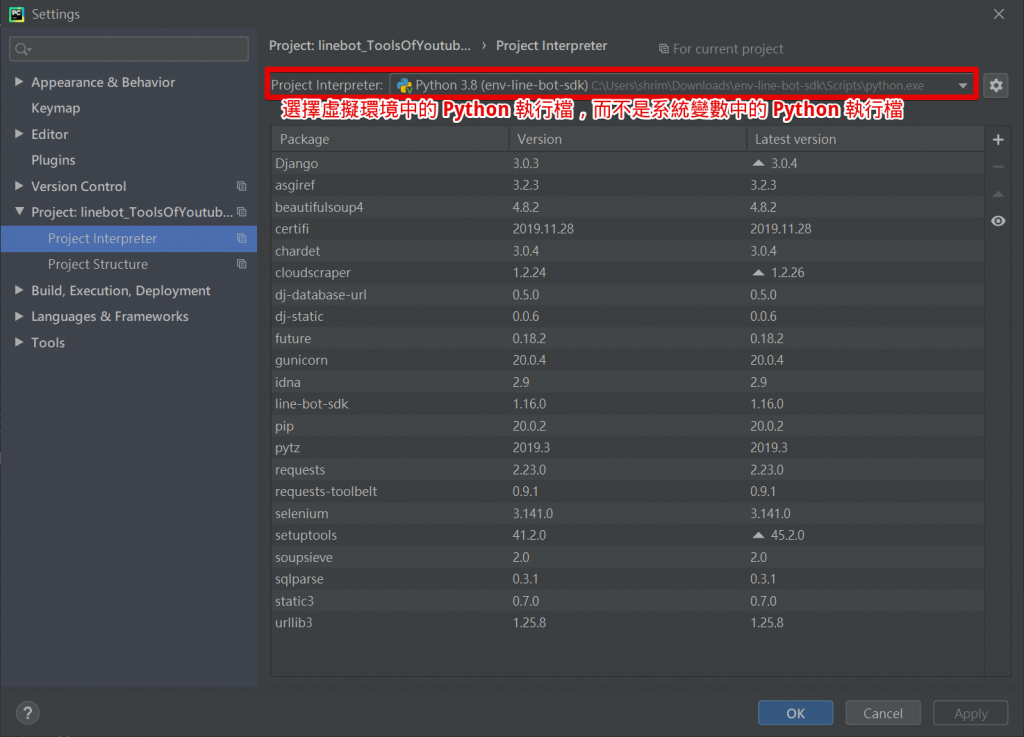Close the Settings dialog
1024x737 pixels.
tap(999, 14)
